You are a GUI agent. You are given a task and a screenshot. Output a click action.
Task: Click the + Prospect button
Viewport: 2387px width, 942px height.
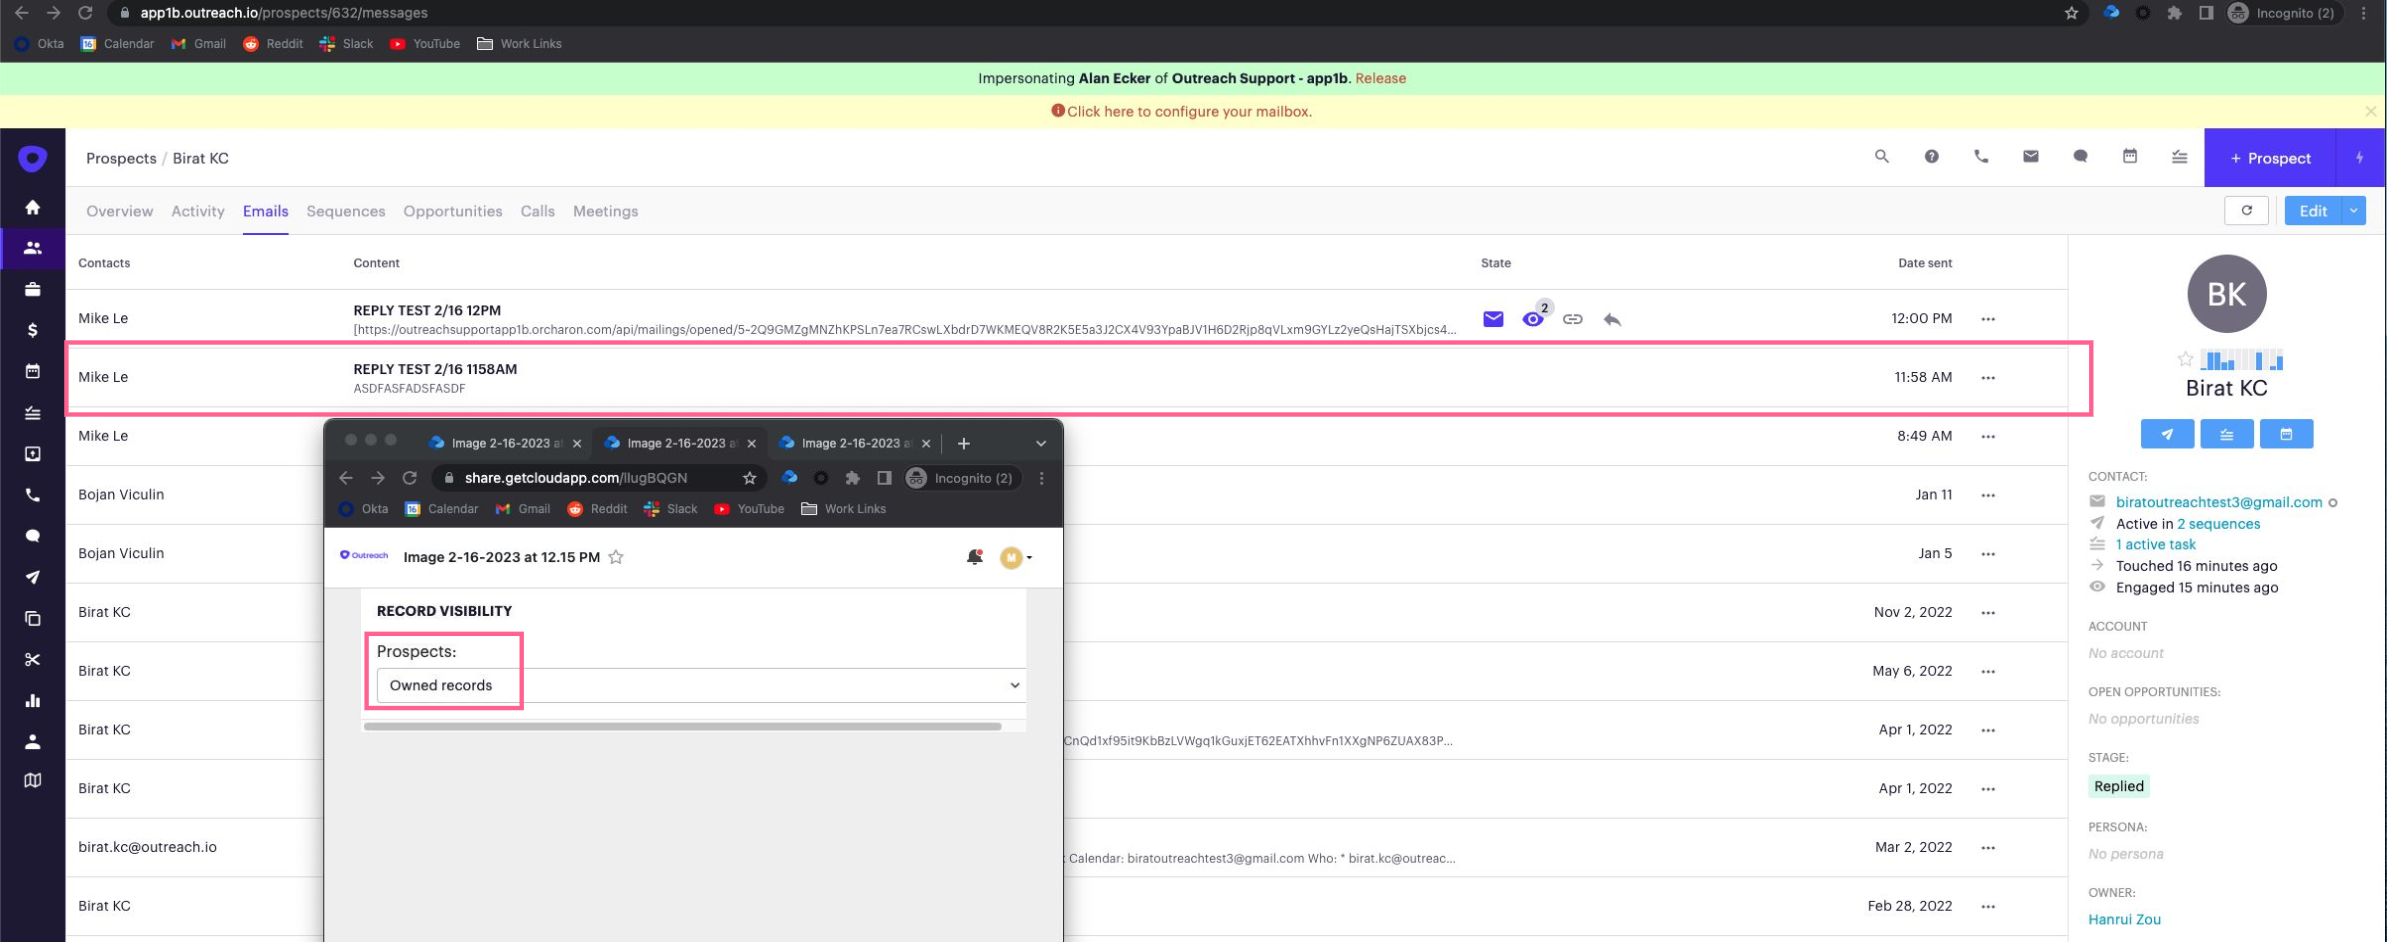[2270, 158]
